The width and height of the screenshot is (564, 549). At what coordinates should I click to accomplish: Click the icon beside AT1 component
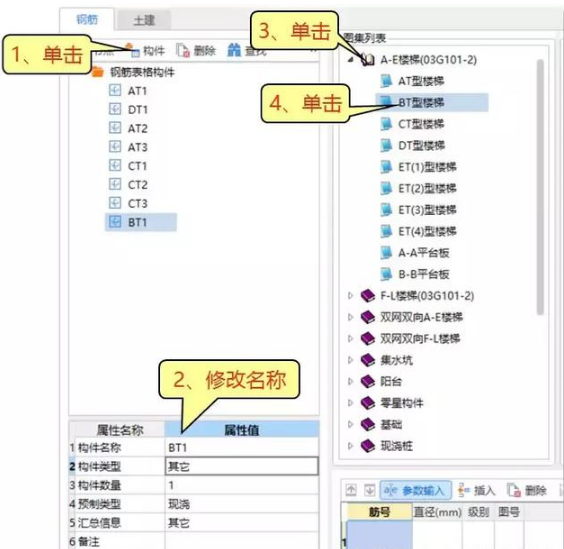[115, 90]
